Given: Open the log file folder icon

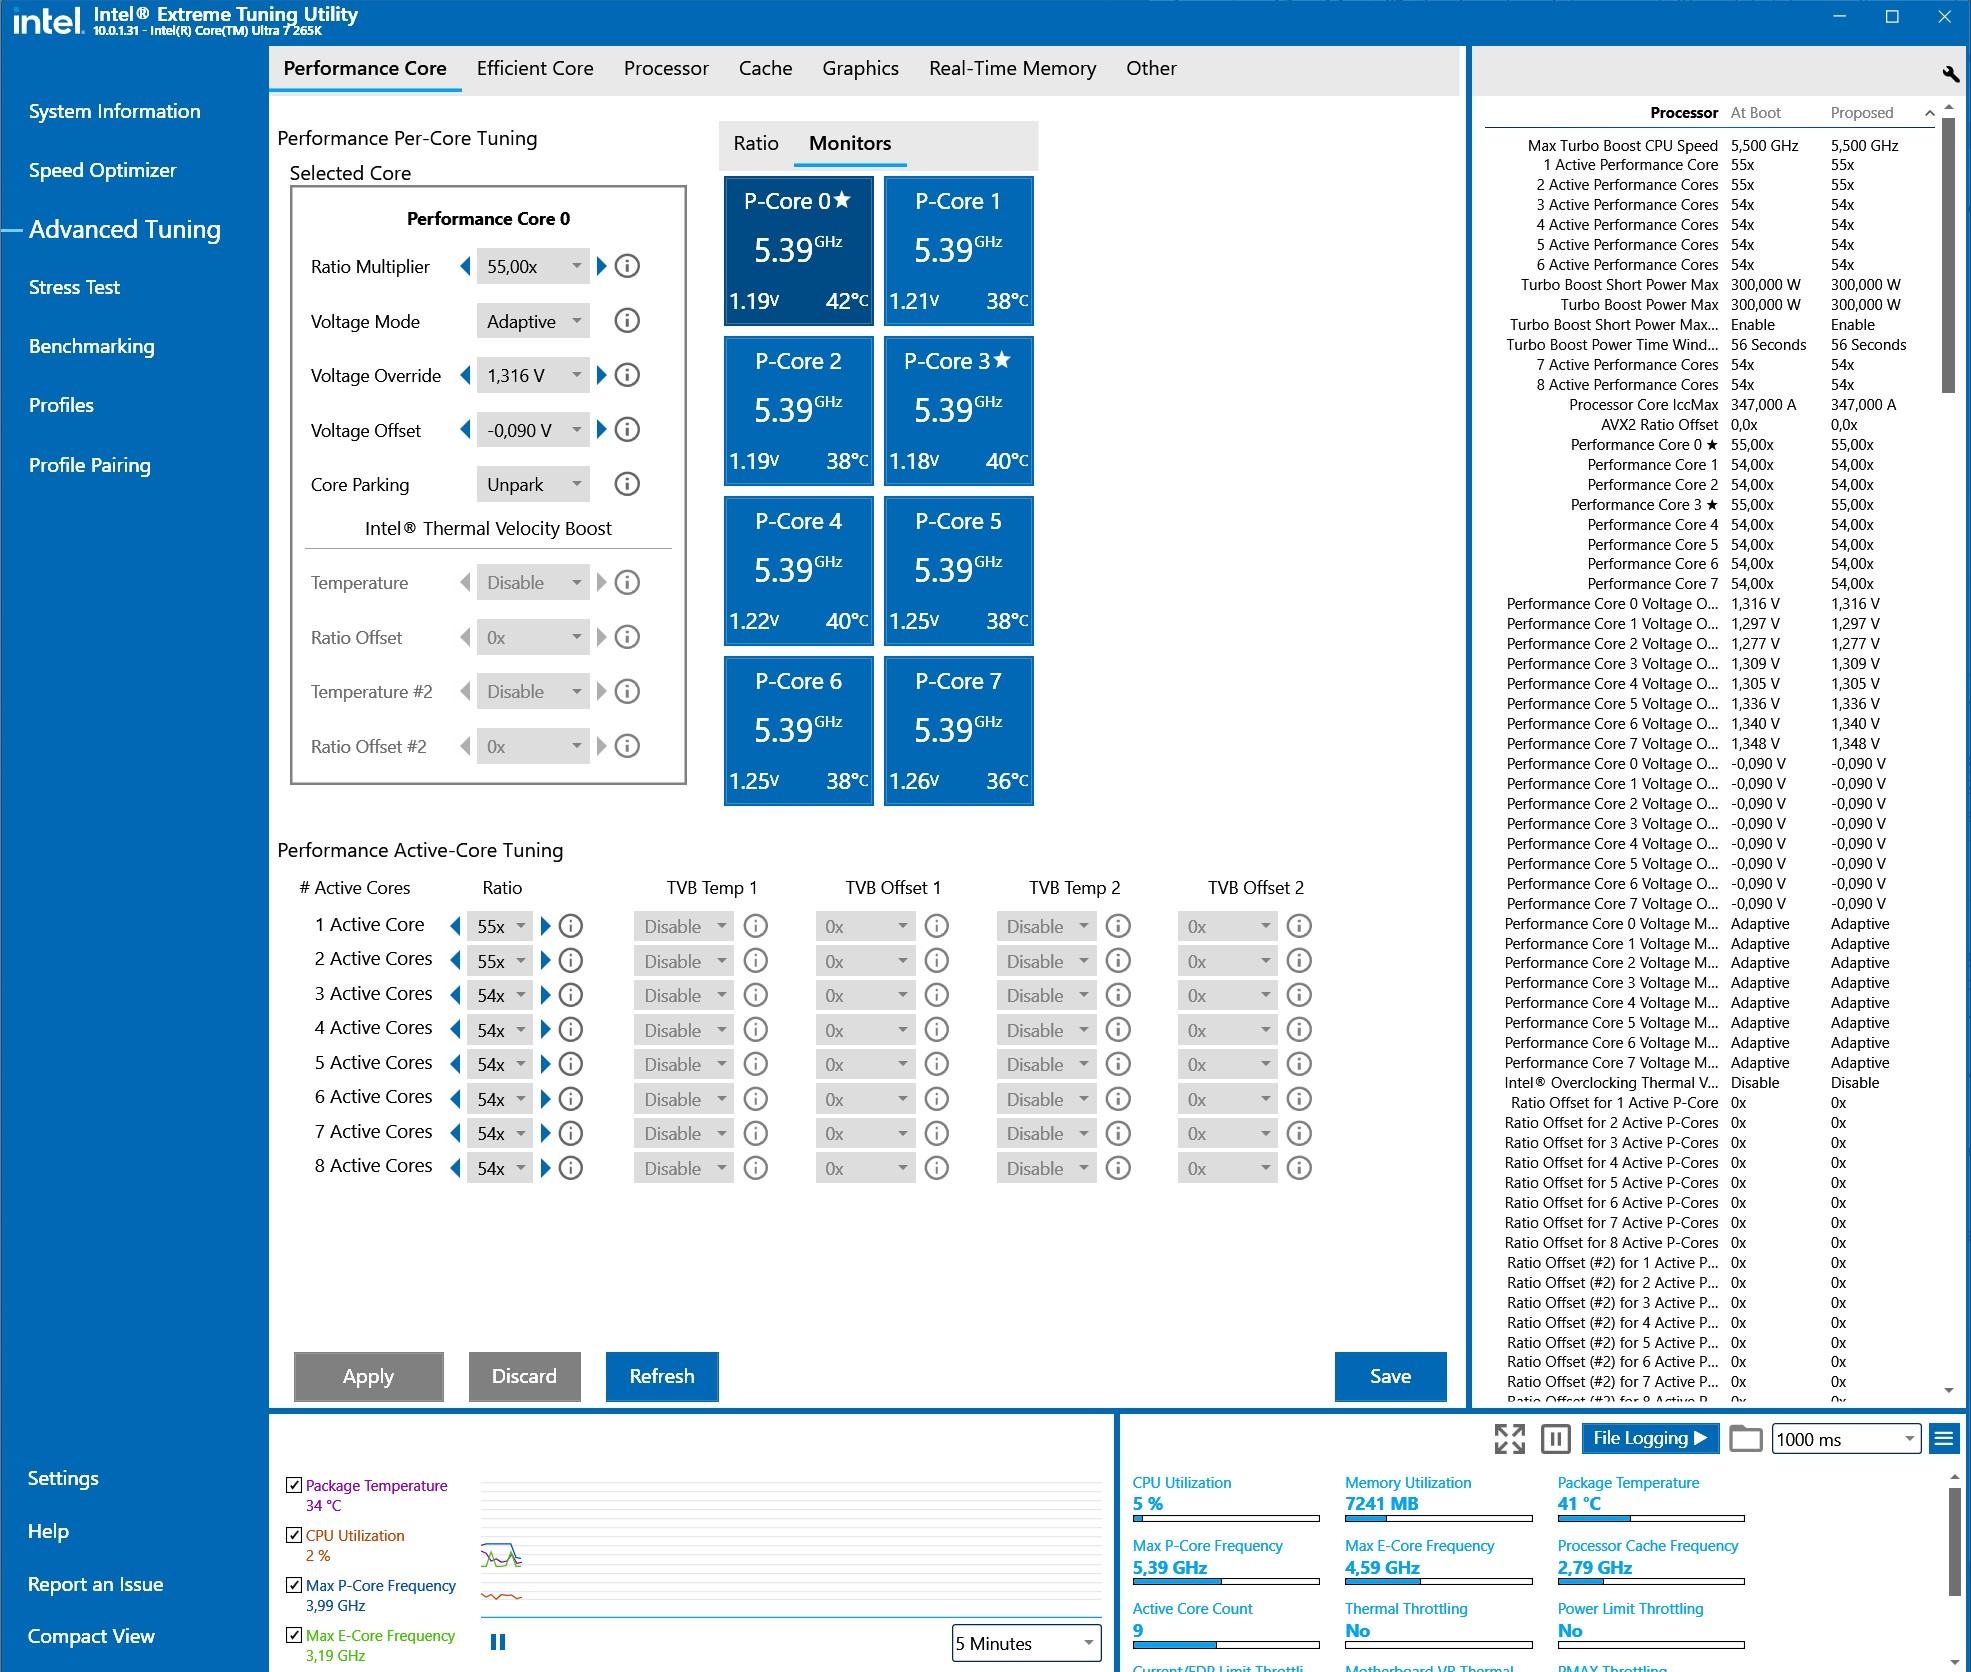Looking at the screenshot, I should [x=1745, y=1439].
